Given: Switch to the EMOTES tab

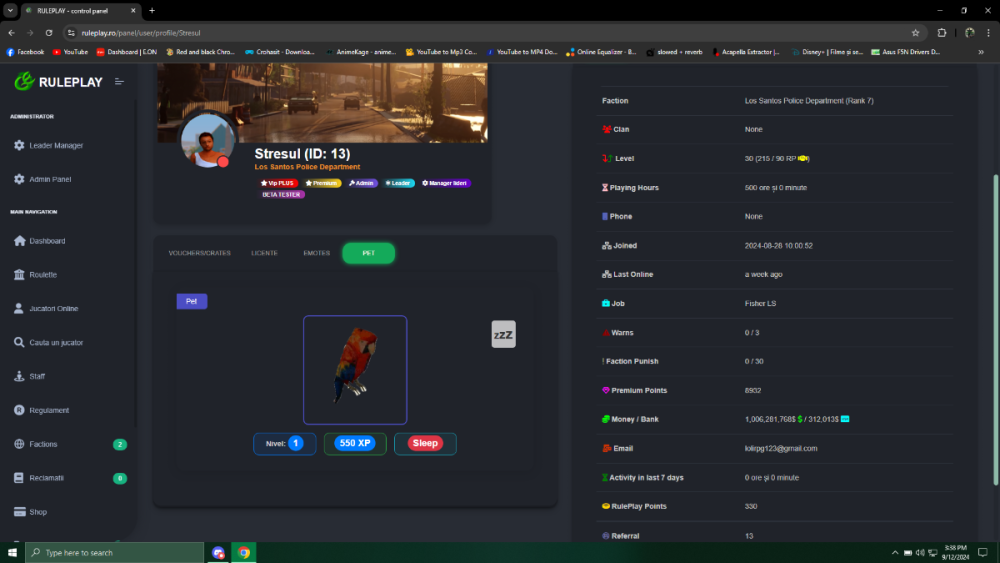Looking at the screenshot, I should coord(316,253).
